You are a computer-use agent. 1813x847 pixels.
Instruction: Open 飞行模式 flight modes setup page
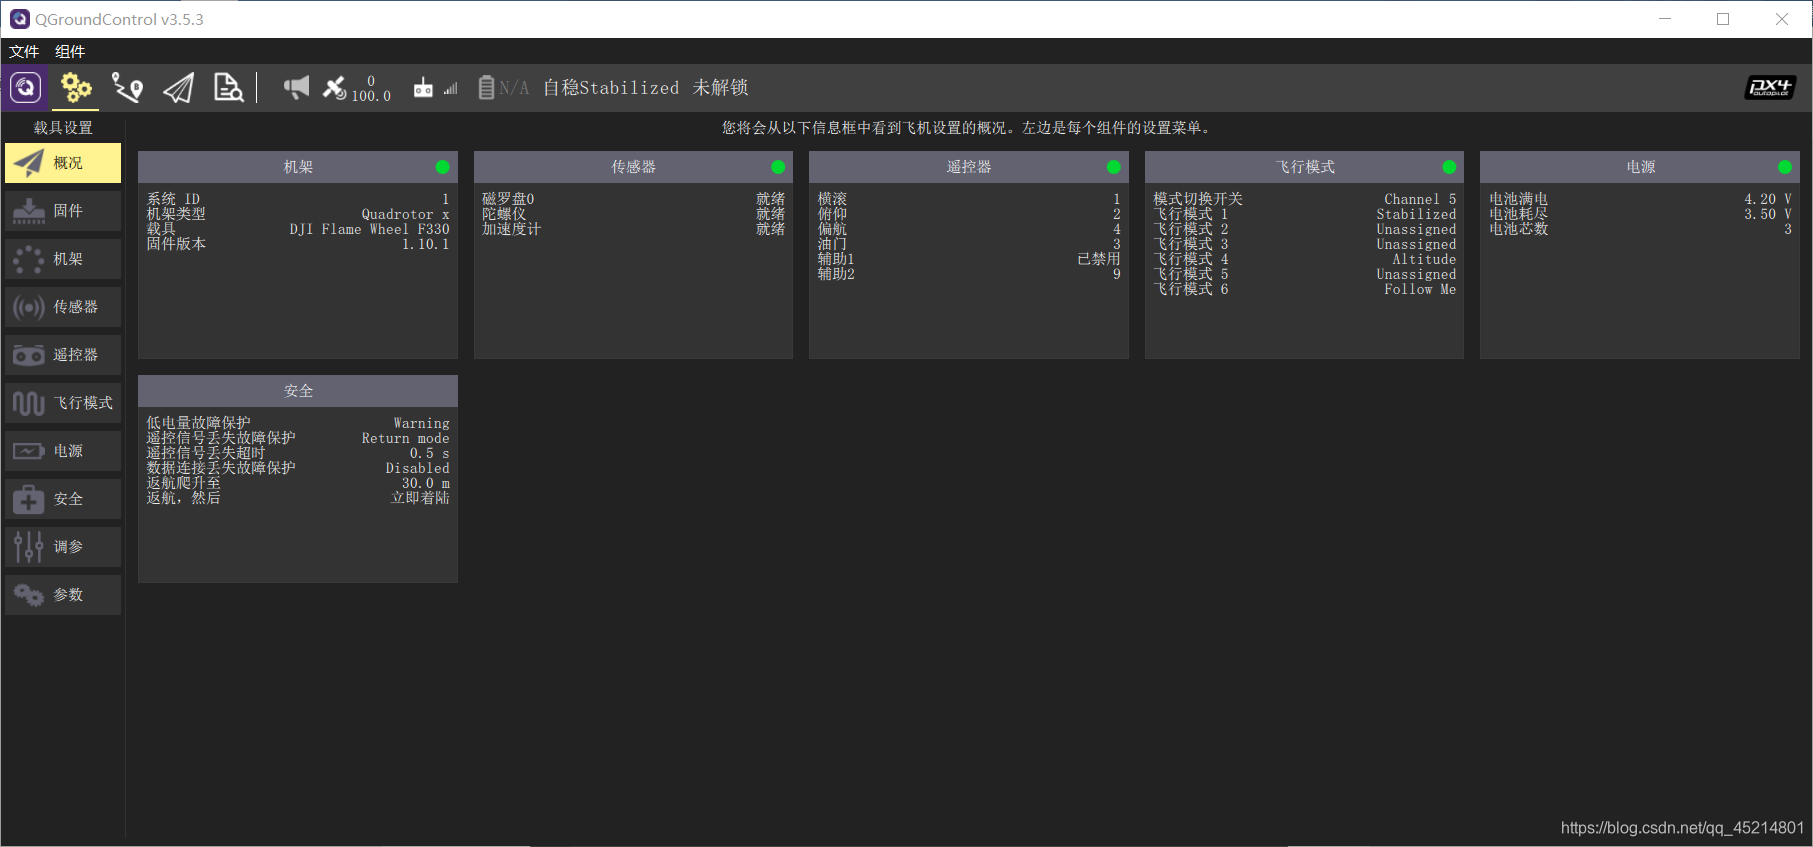coord(63,403)
